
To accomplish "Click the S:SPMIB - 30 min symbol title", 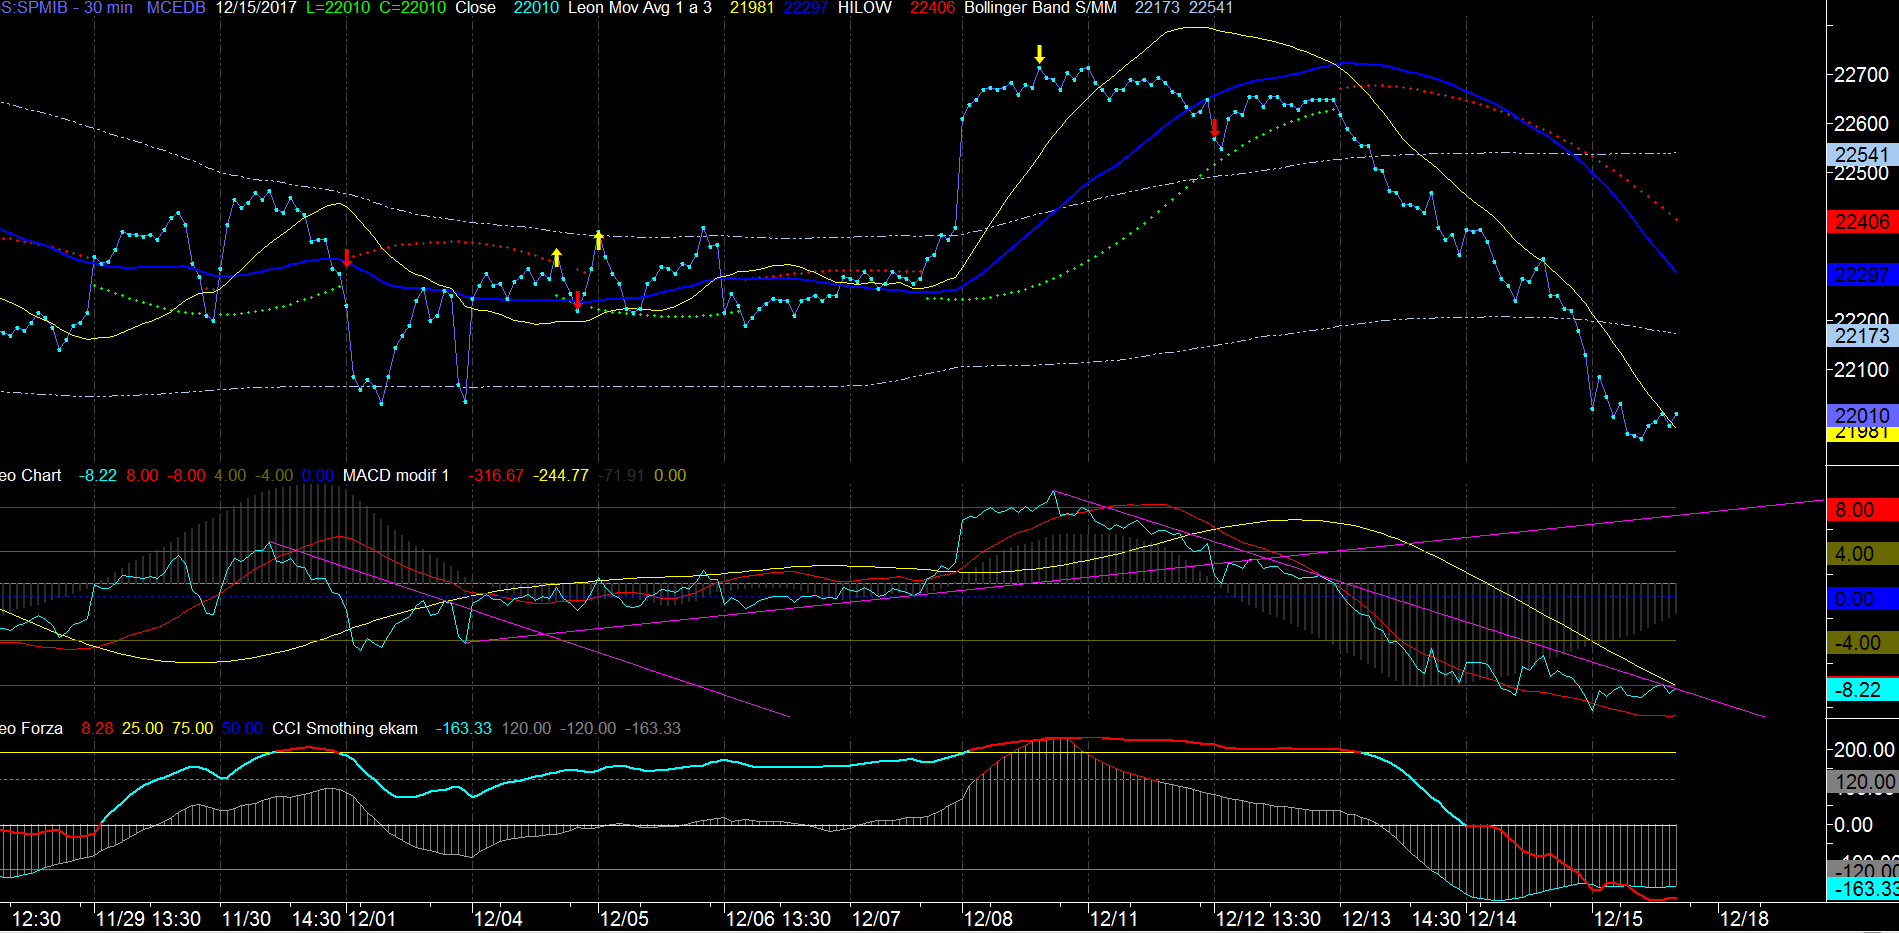I will (66, 8).
